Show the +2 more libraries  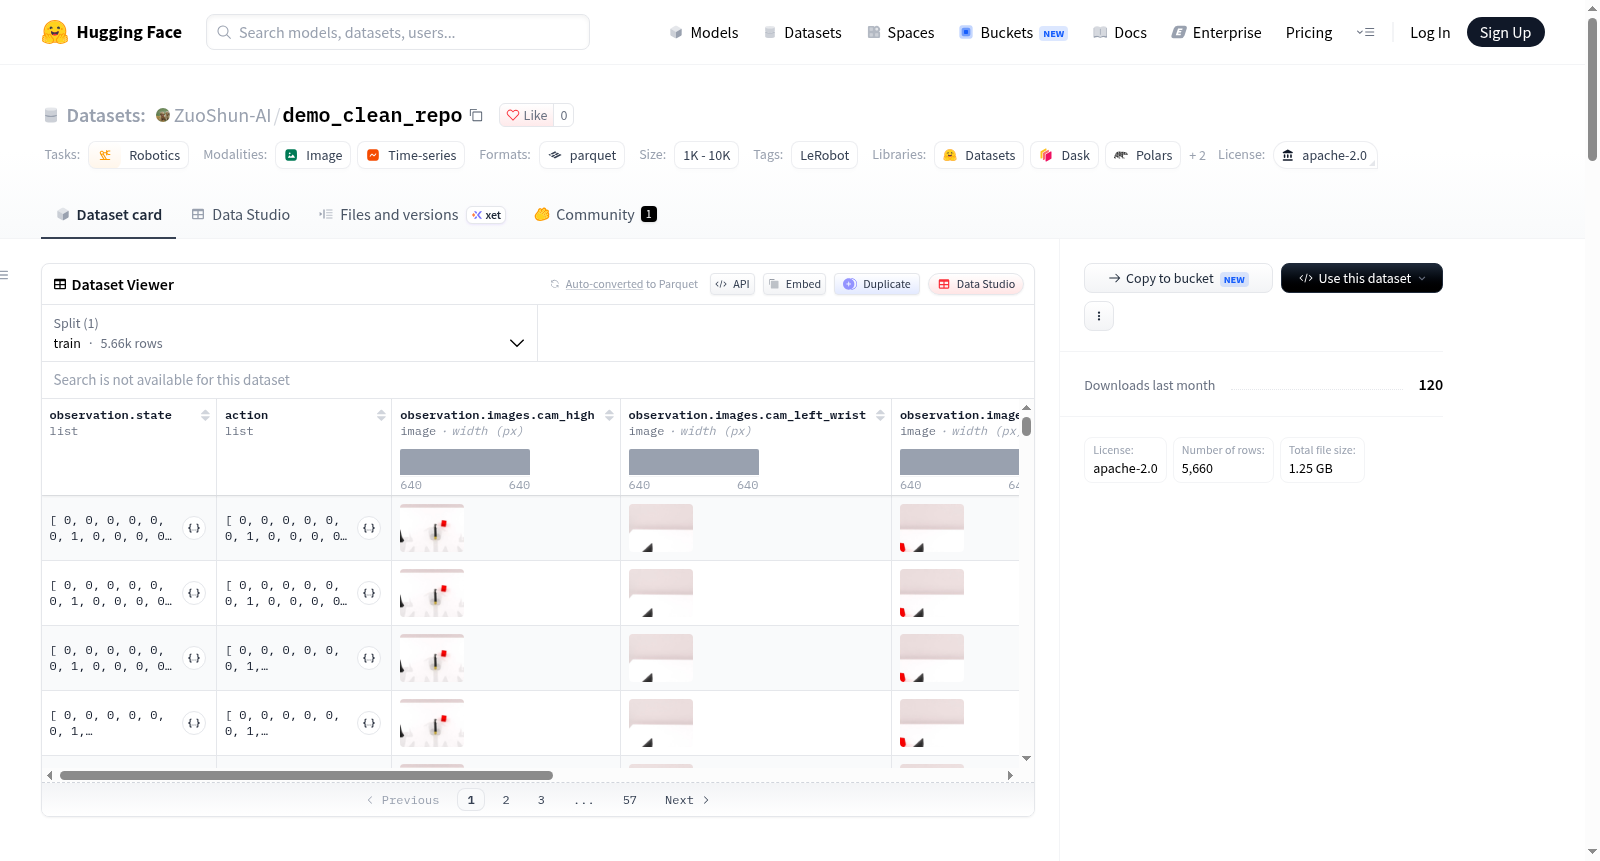coord(1197,156)
